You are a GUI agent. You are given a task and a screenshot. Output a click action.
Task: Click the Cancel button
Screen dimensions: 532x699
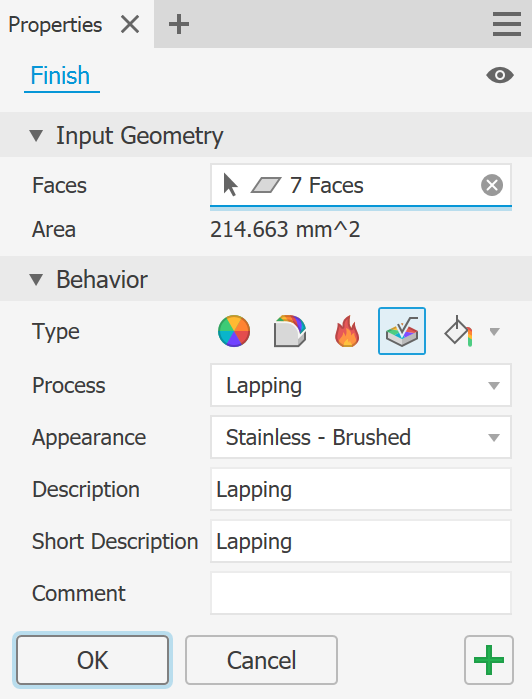tap(261, 660)
